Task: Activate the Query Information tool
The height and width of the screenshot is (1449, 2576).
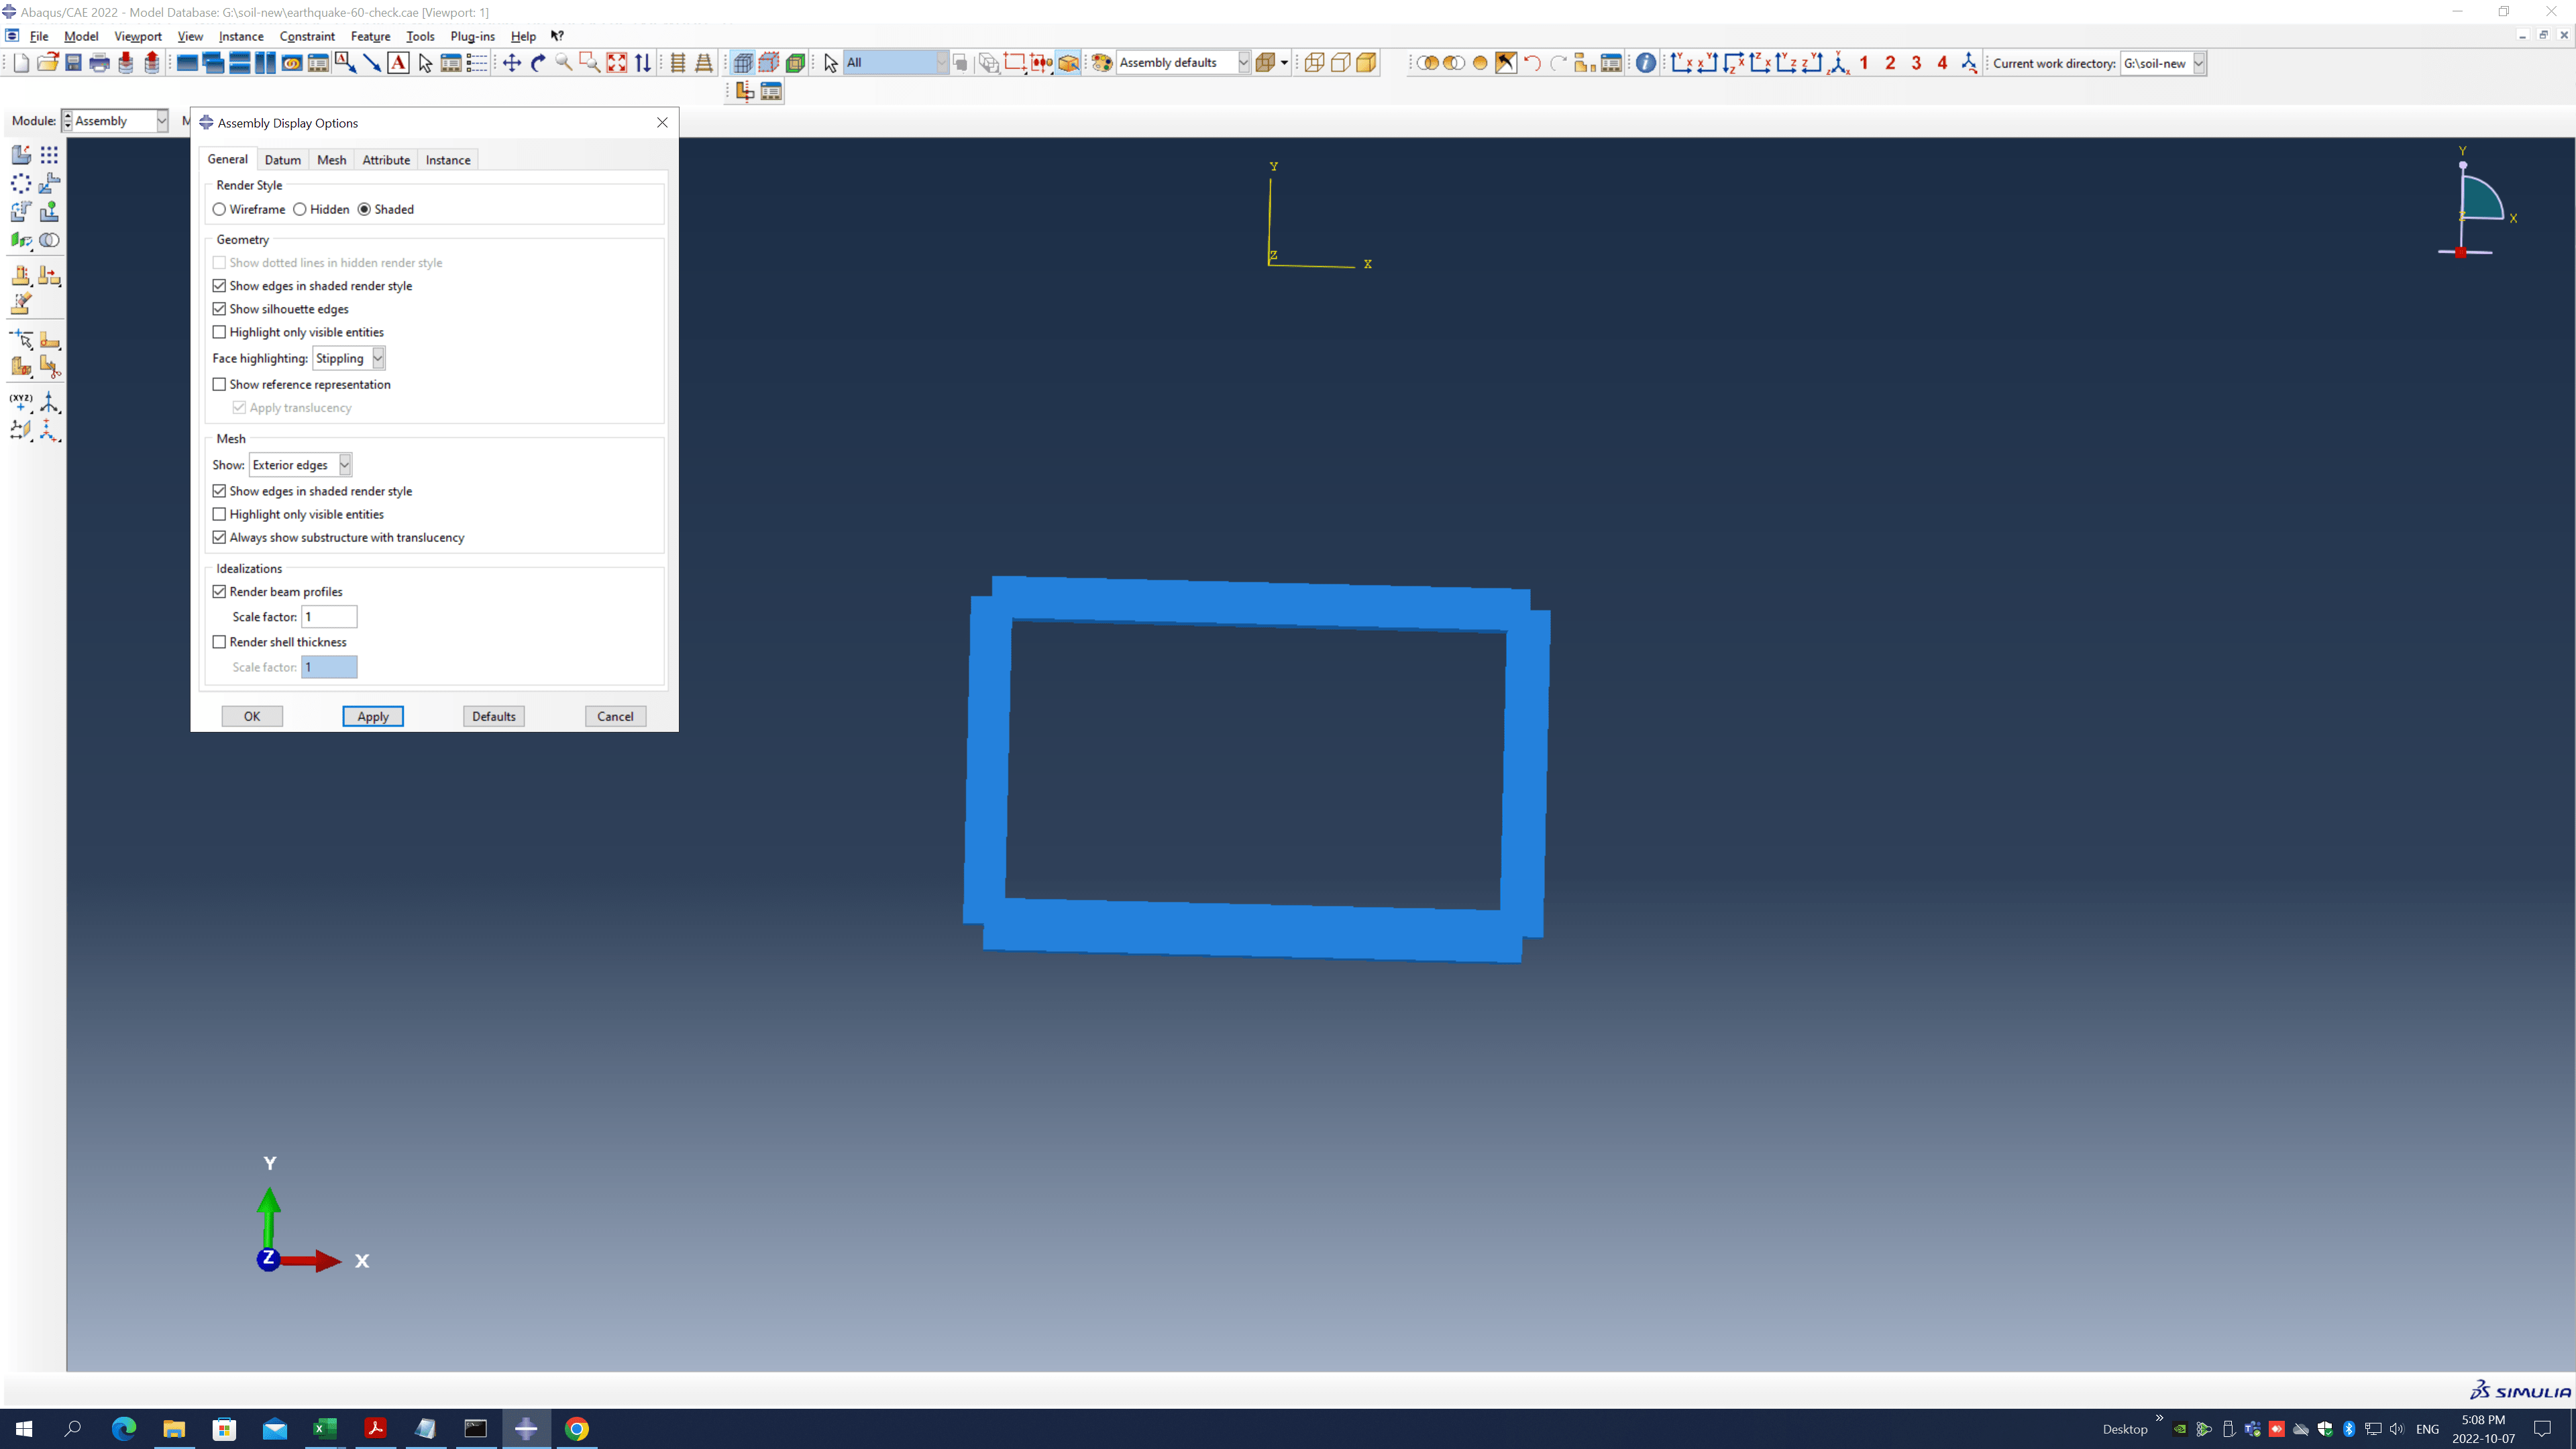Action: click(1645, 62)
